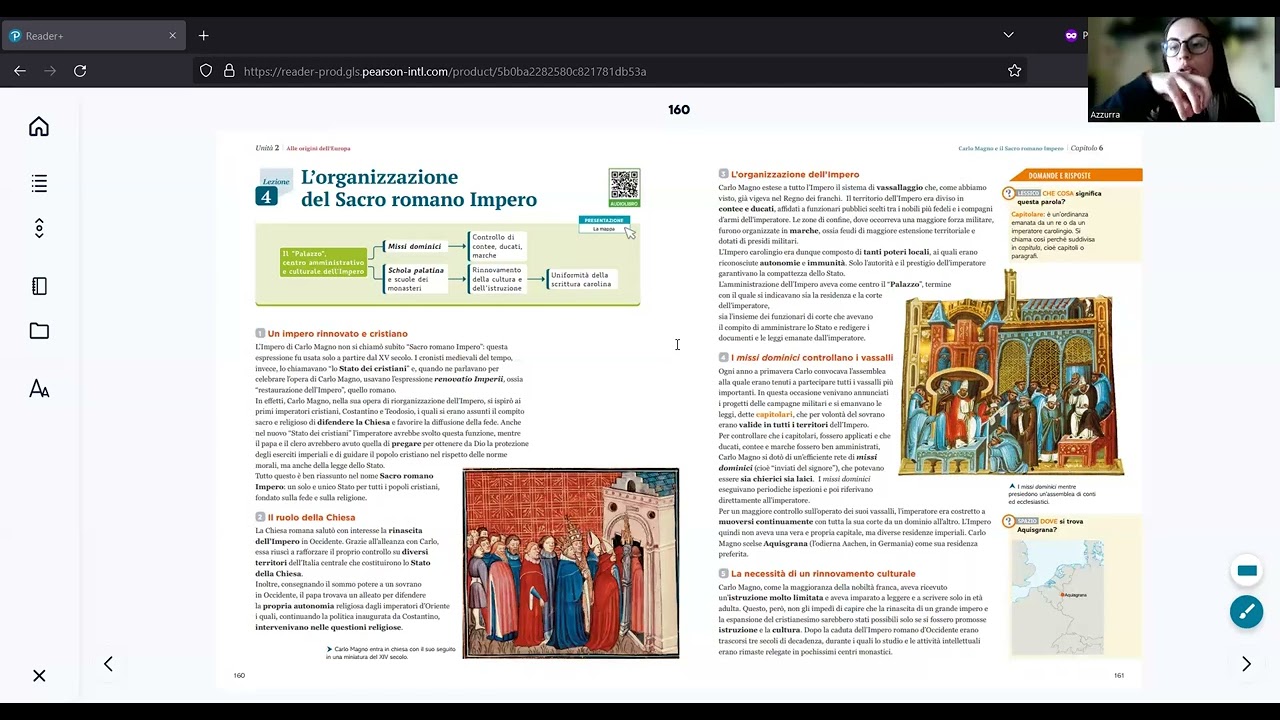The height and width of the screenshot is (720, 1280).
Task: Click the blue pencil annotation button
Action: pyautogui.click(x=1247, y=611)
